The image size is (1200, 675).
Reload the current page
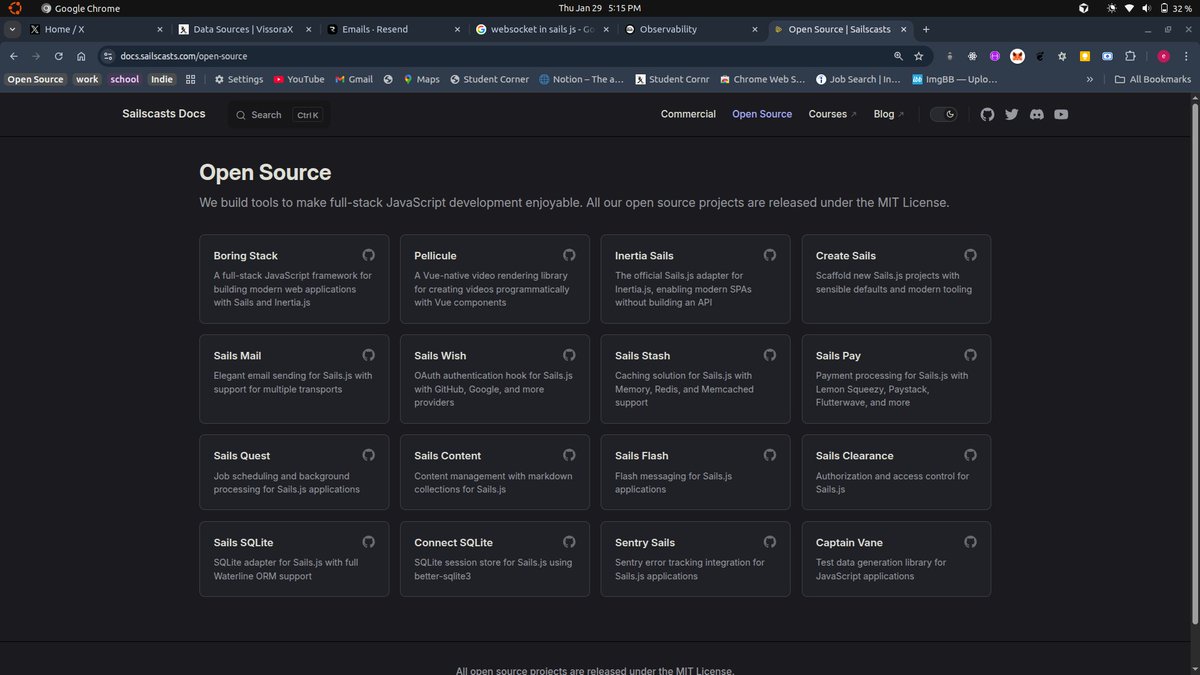[59, 56]
